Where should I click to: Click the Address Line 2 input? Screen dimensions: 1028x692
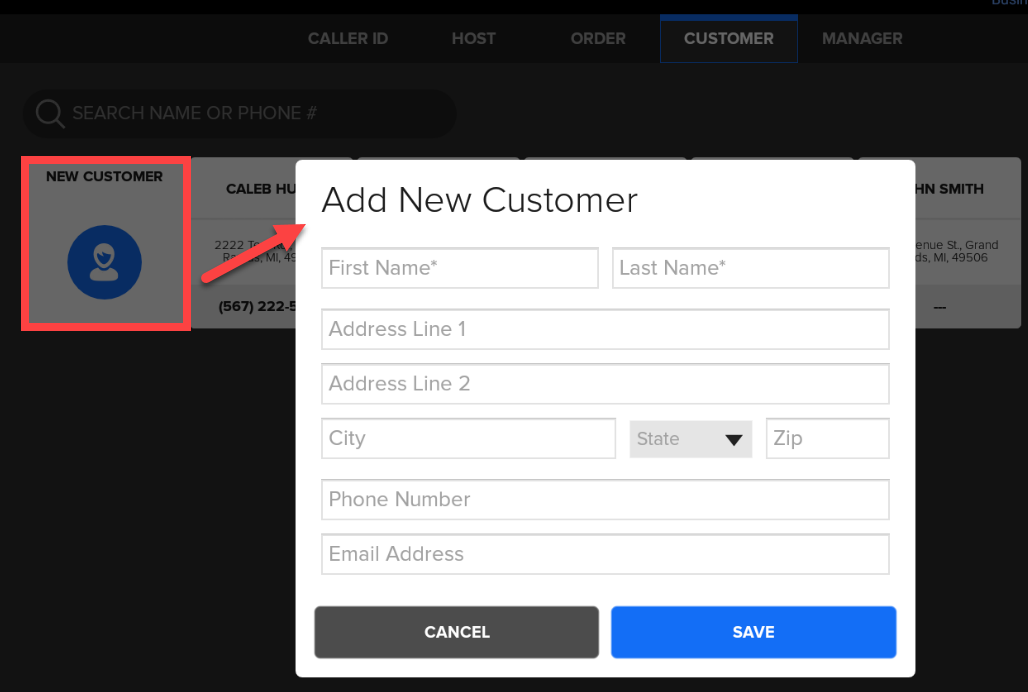tap(605, 384)
